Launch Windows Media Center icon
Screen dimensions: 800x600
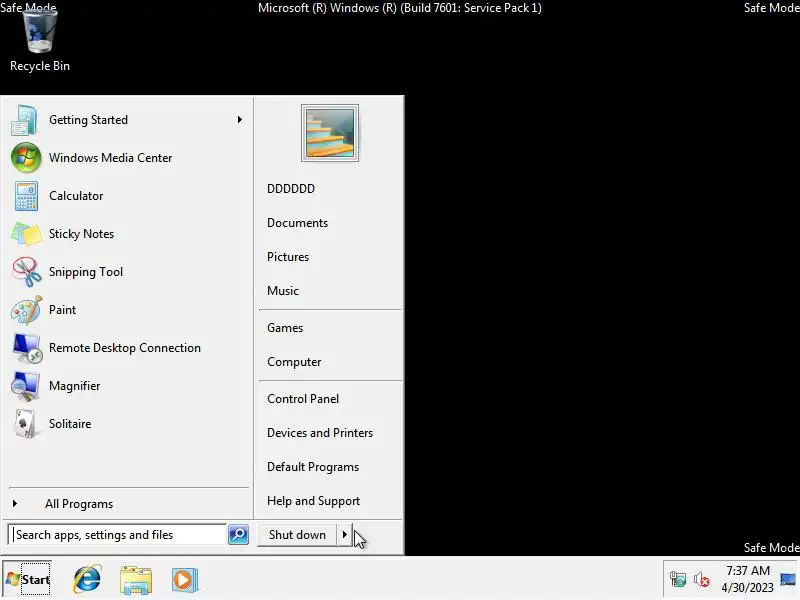(26, 158)
